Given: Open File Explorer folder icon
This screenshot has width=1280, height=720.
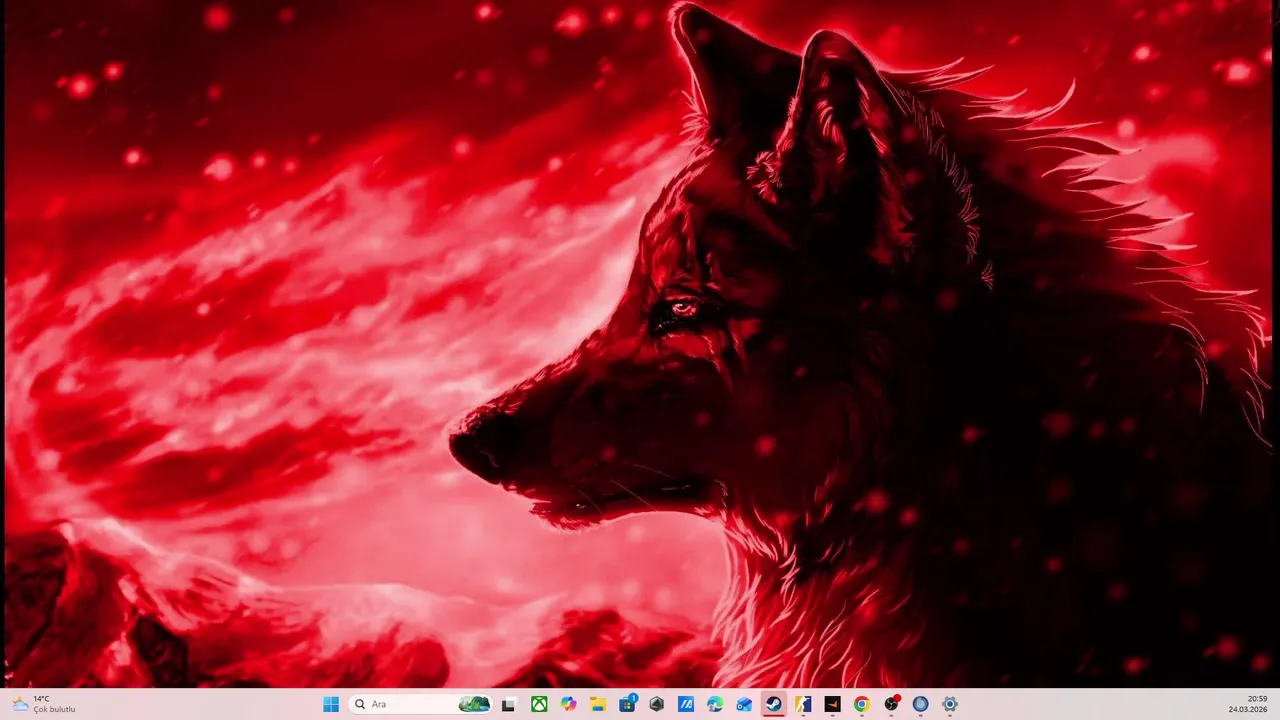Looking at the screenshot, I should click(598, 704).
